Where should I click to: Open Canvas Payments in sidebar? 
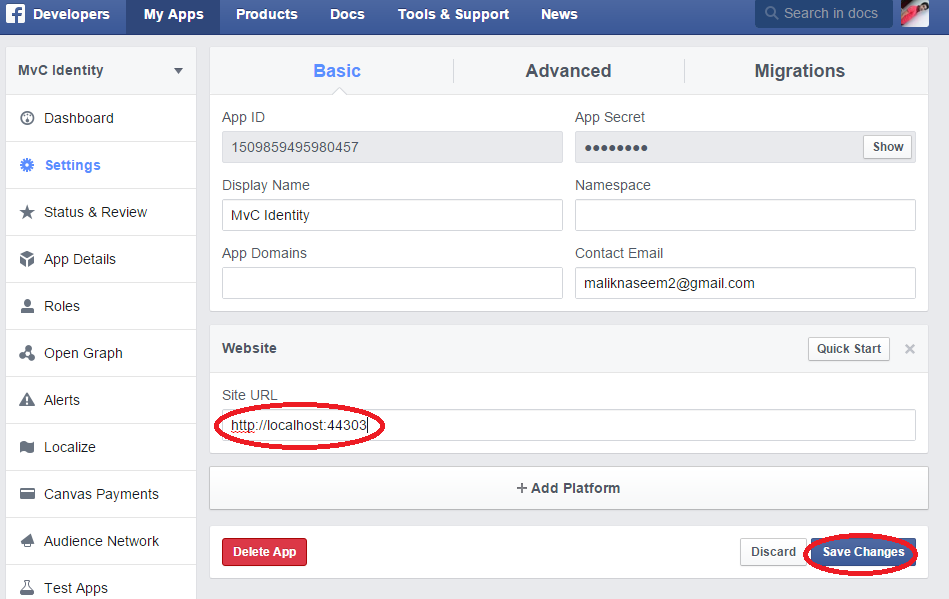click(x=101, y=494)
